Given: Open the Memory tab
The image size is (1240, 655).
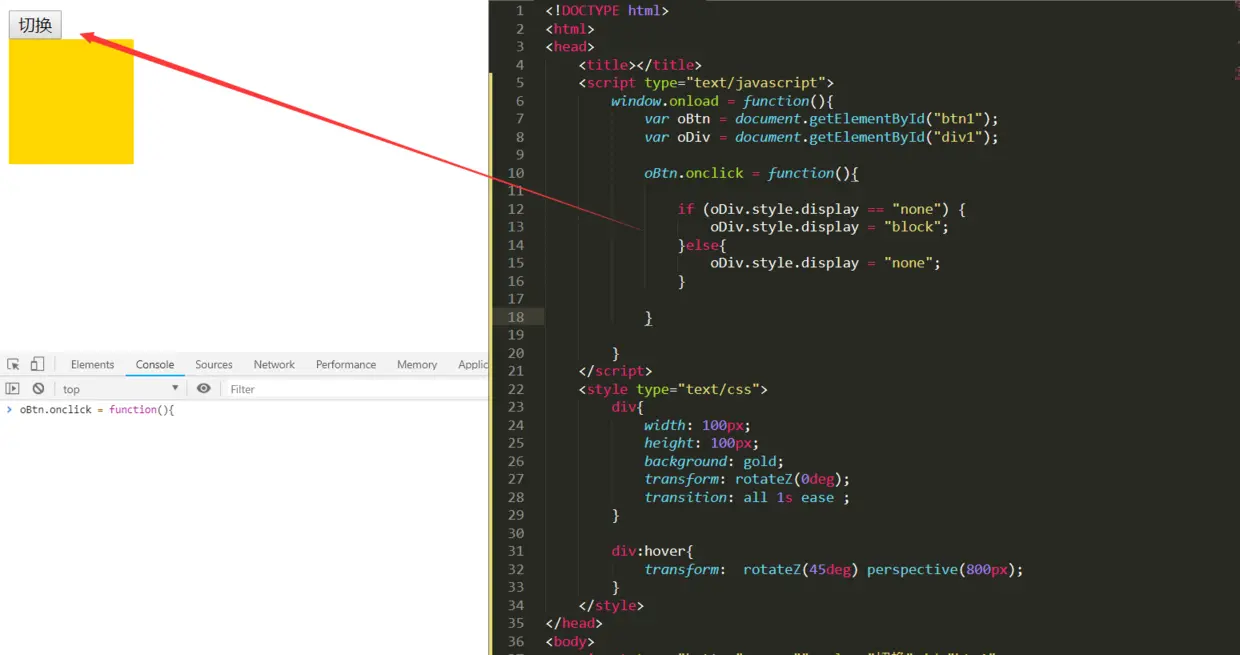Looking at the screenshot, I should 417,365.
